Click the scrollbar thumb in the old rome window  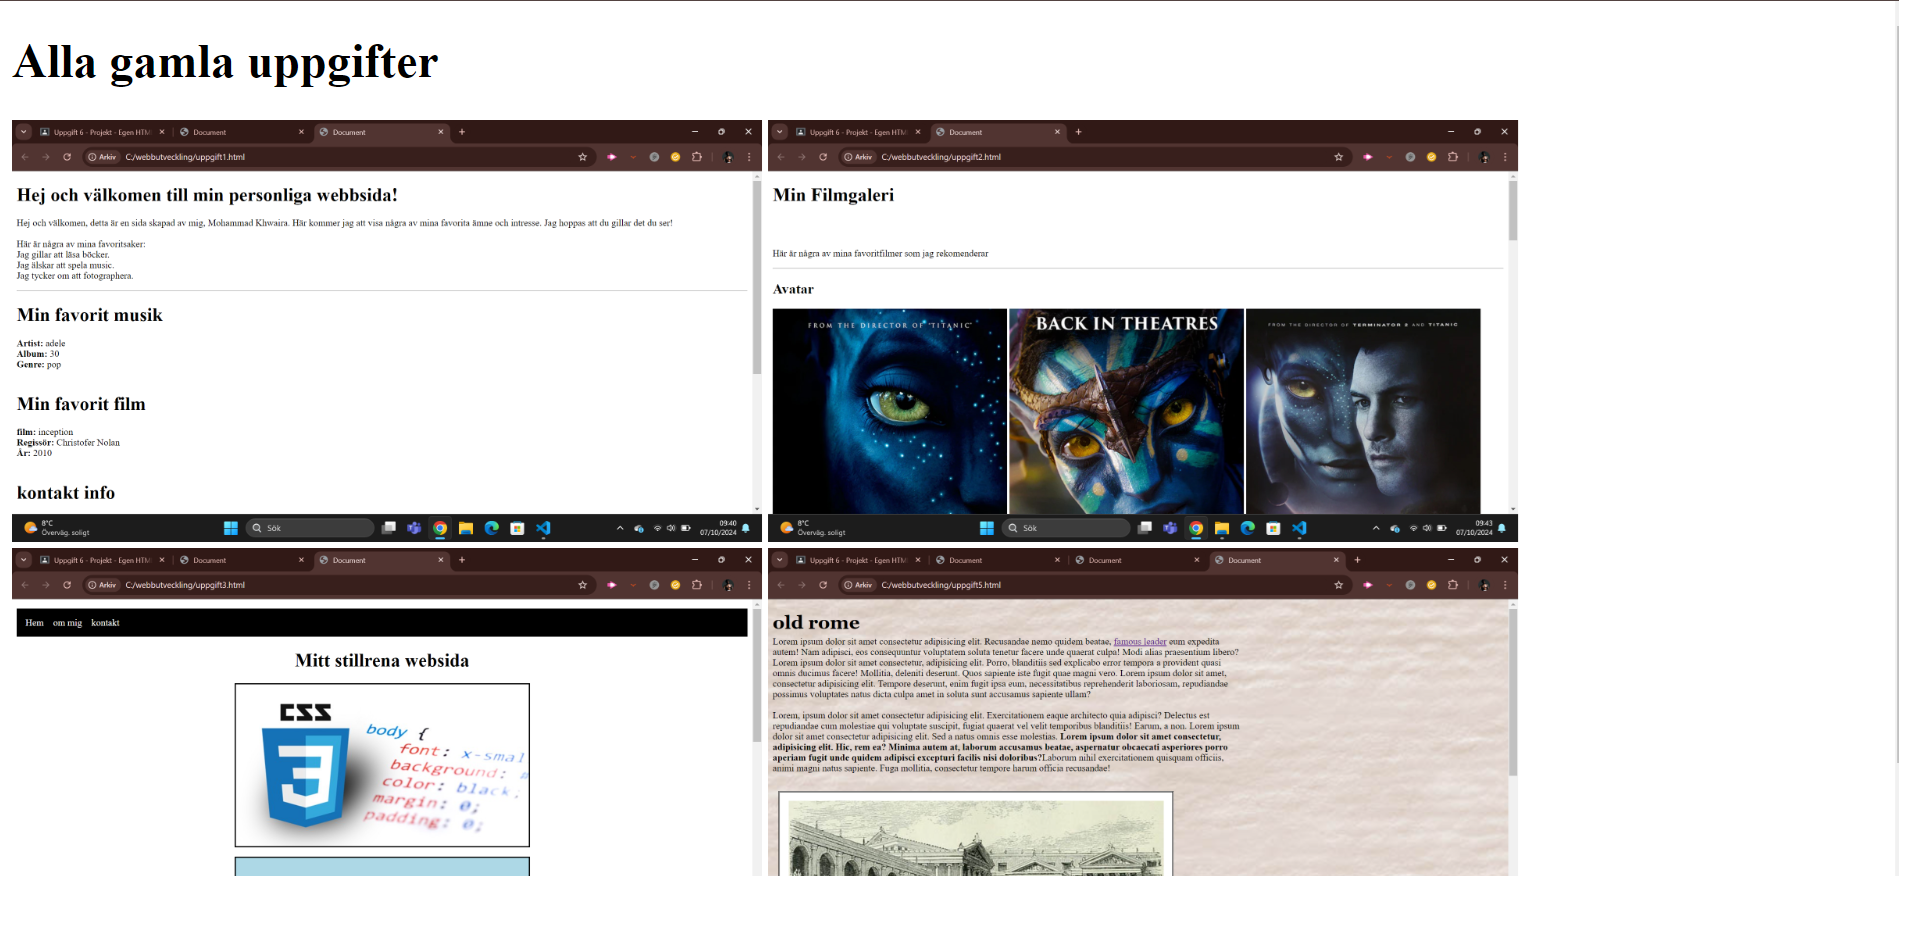tap(1513, 692)
